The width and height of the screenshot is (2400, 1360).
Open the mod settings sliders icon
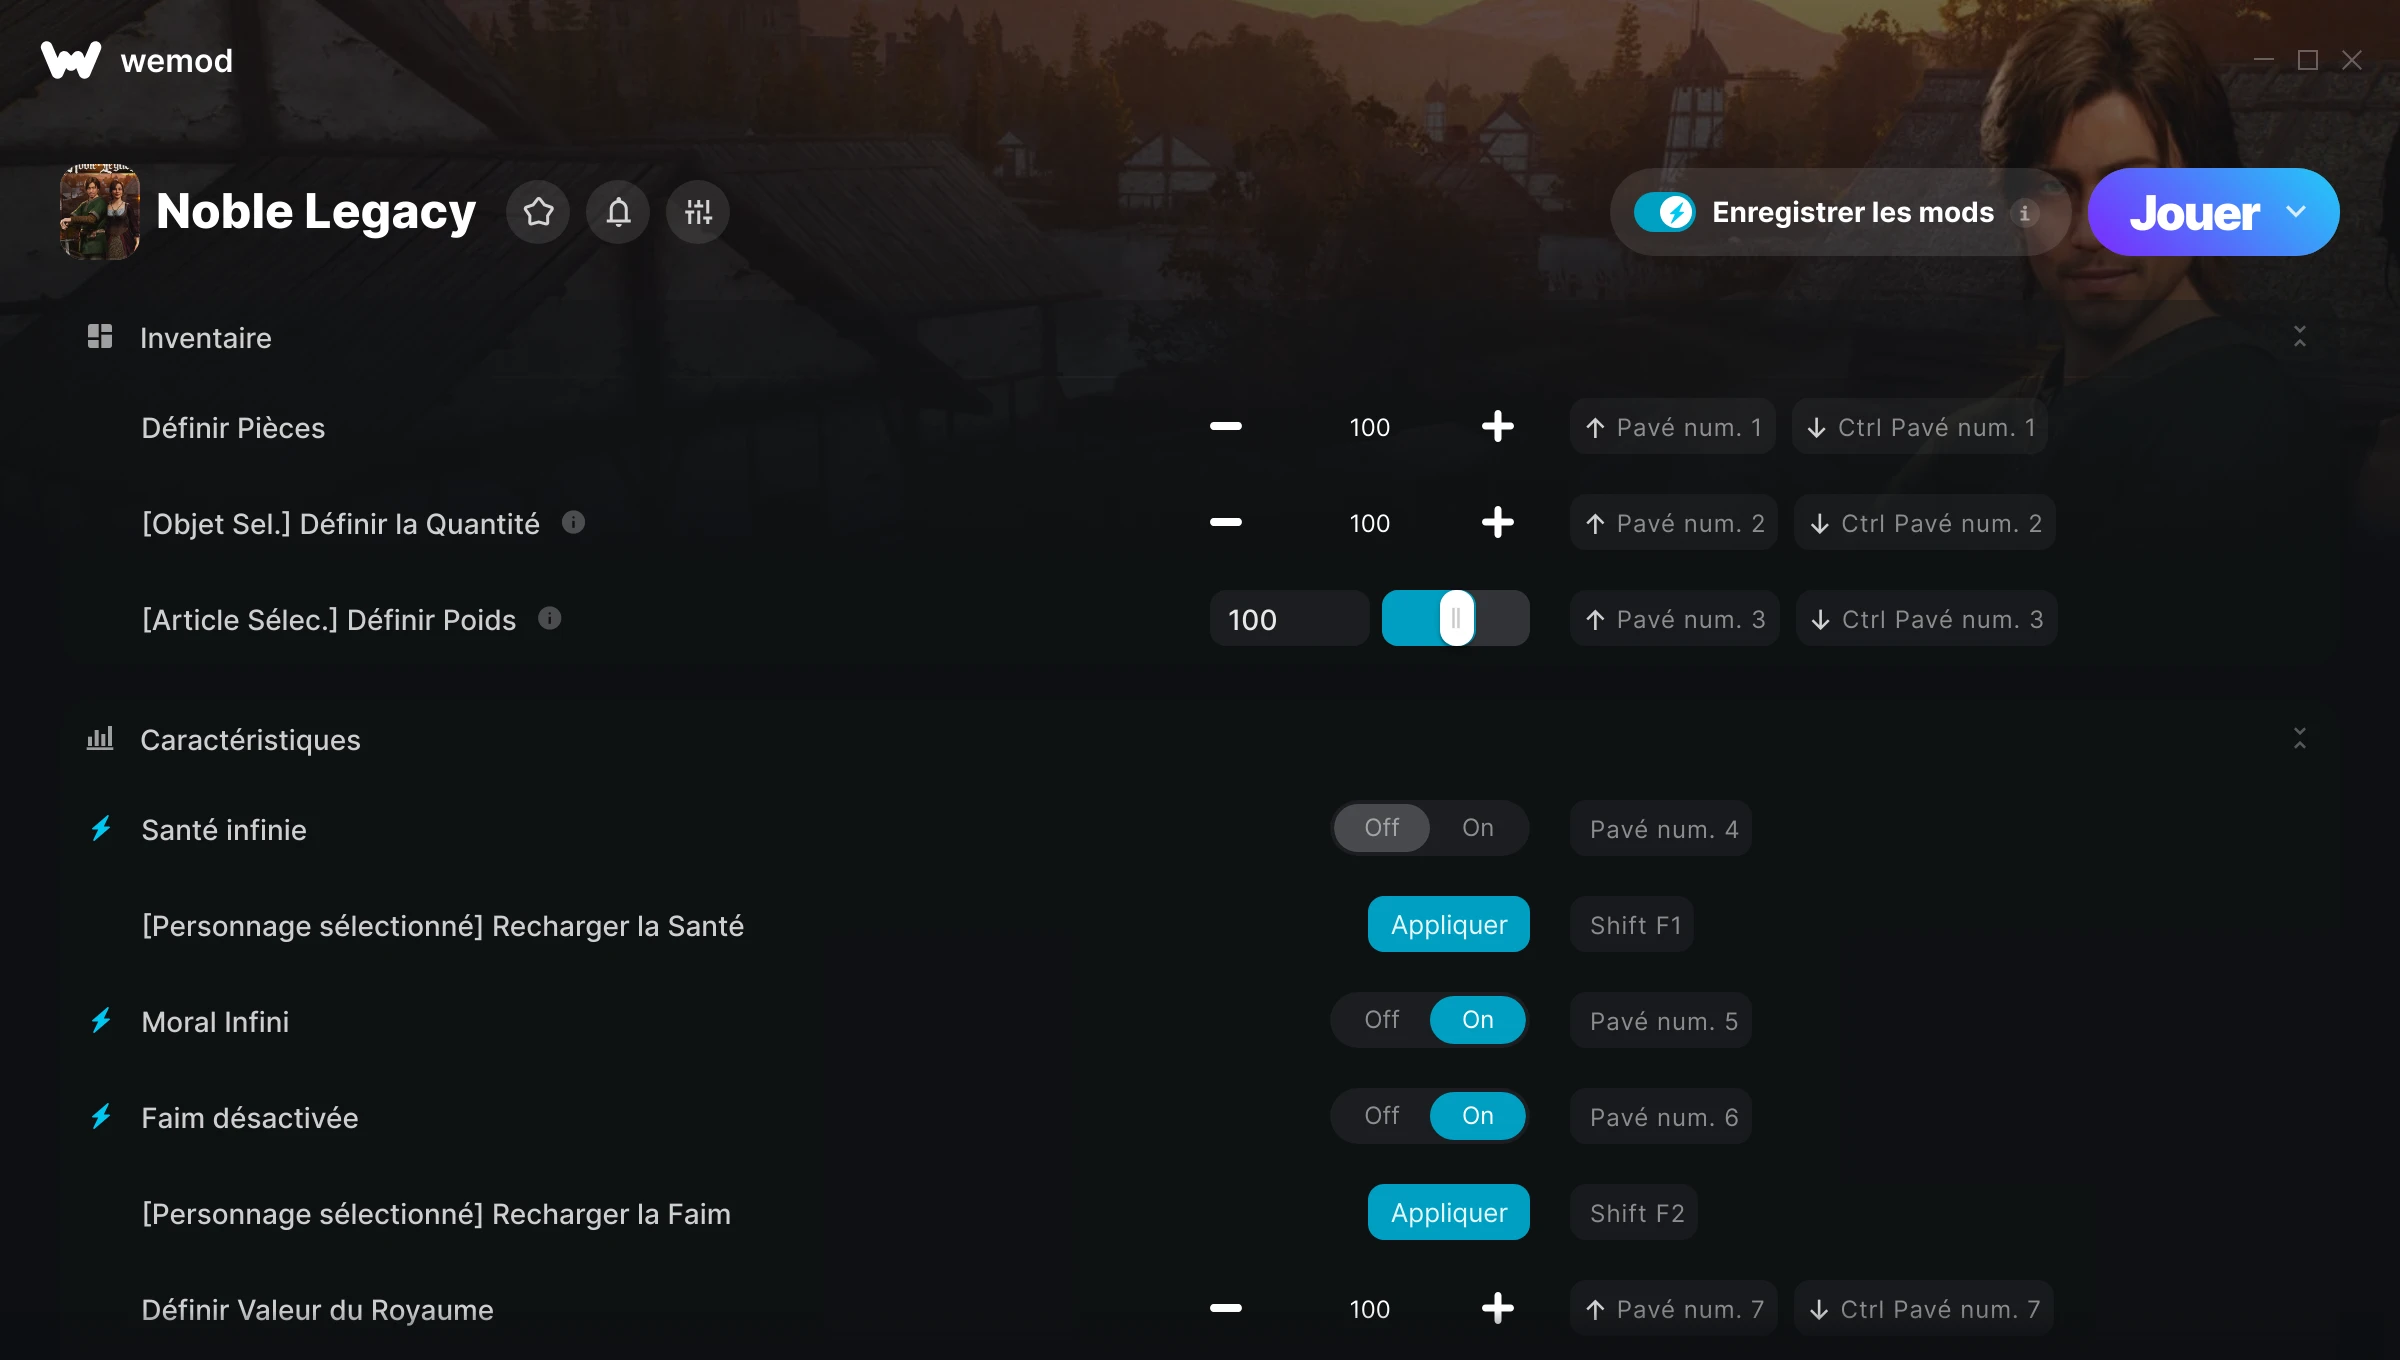pos(698,212)
